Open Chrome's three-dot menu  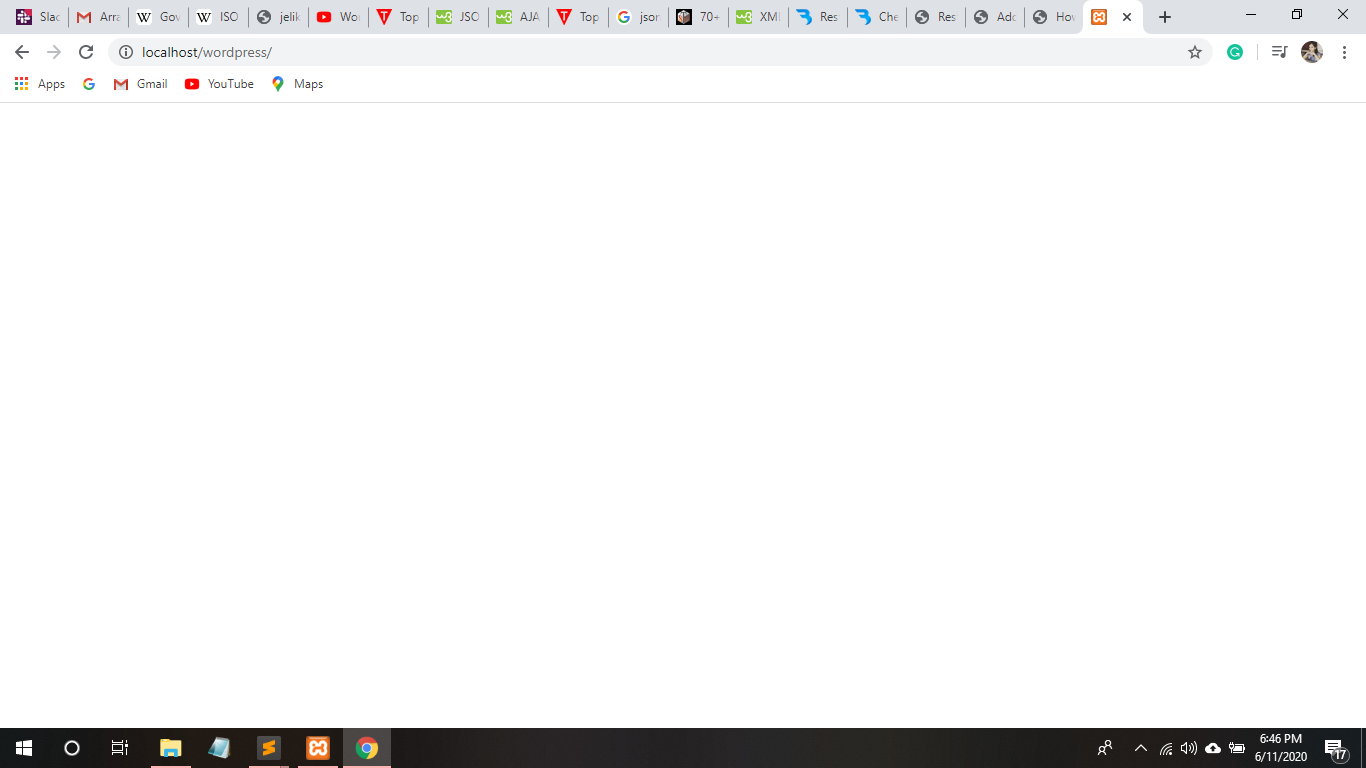click(1344, 52)
